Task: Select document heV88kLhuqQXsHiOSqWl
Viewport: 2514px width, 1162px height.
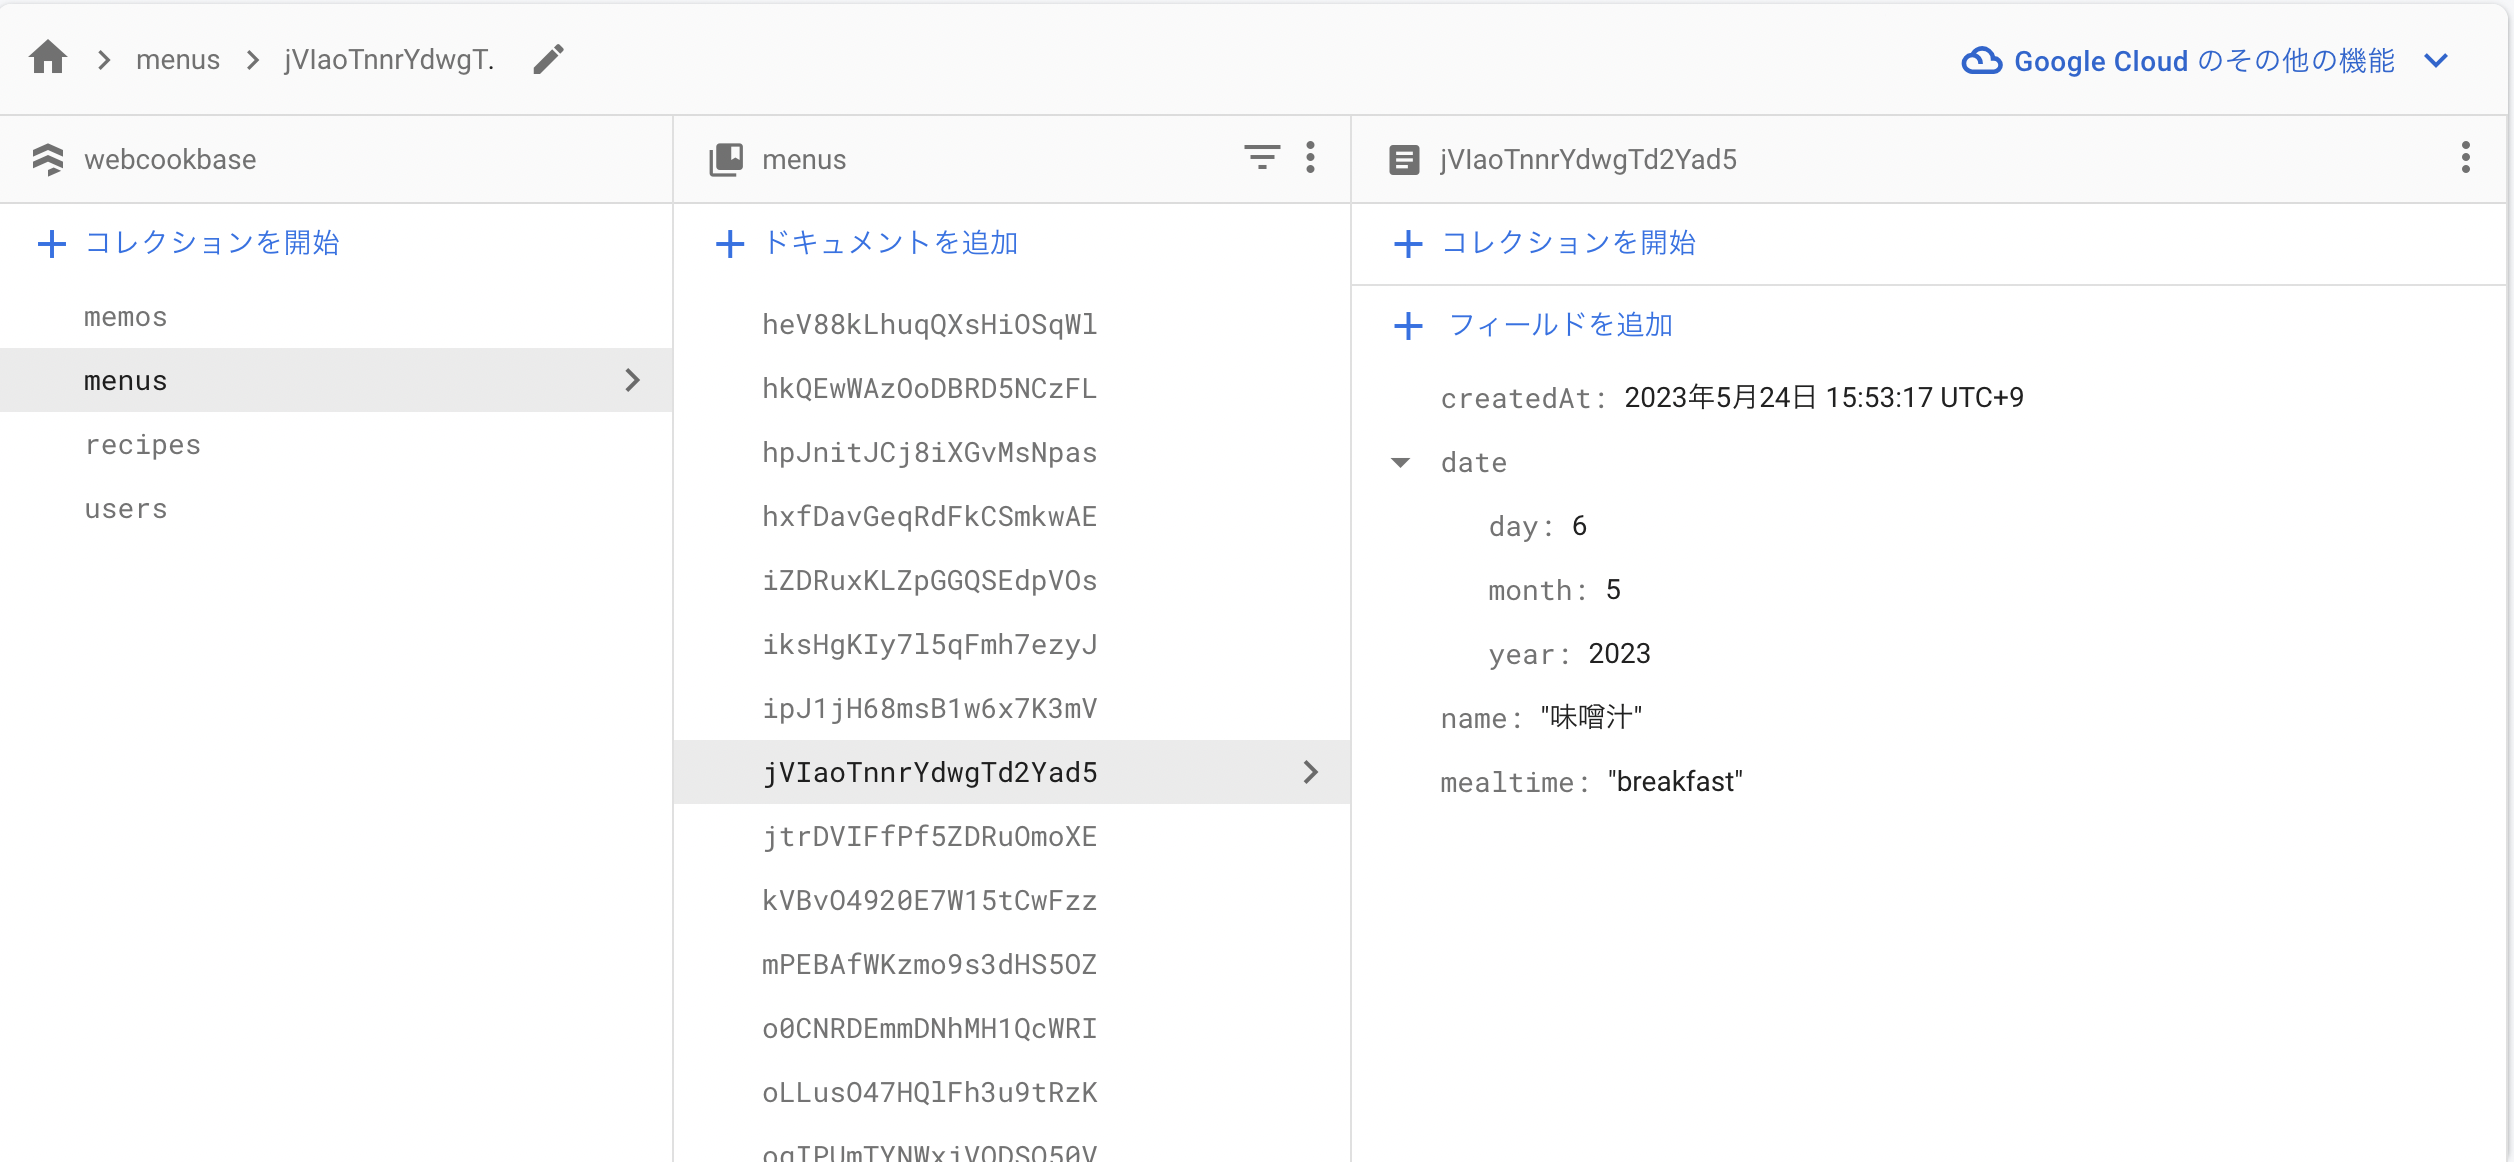Action: (930, 324)
